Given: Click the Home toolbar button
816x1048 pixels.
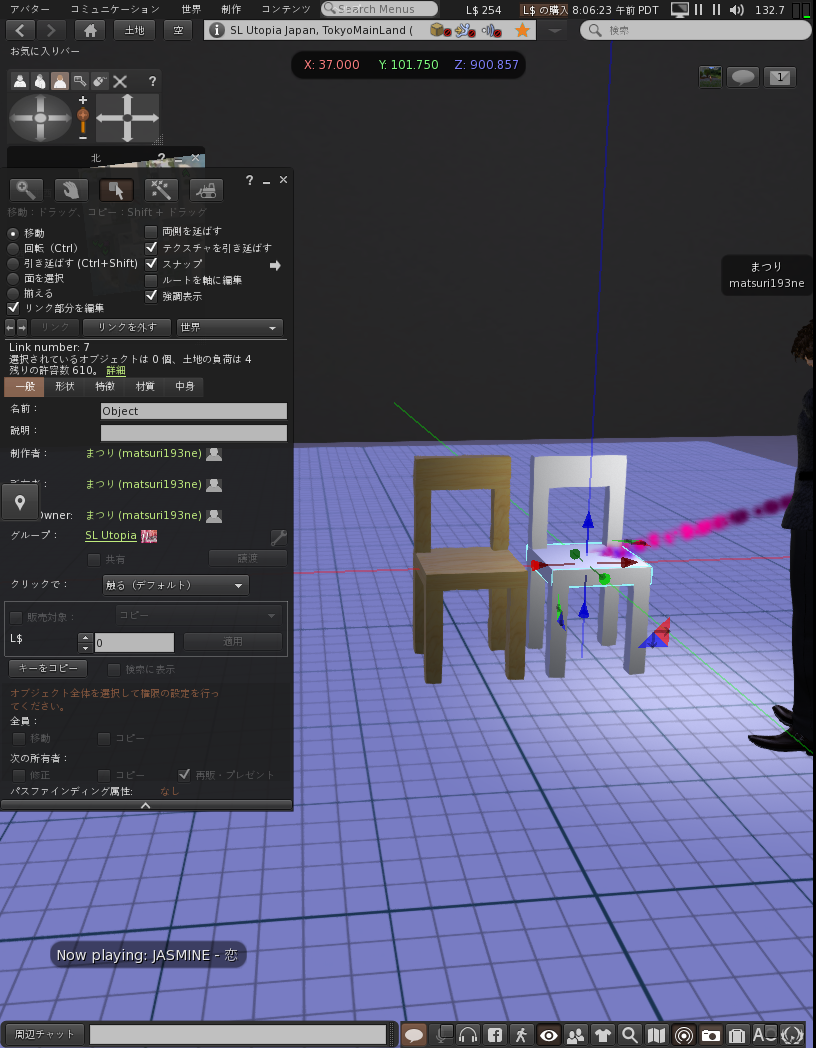Looking at the screenshot, I should (90, 30).
